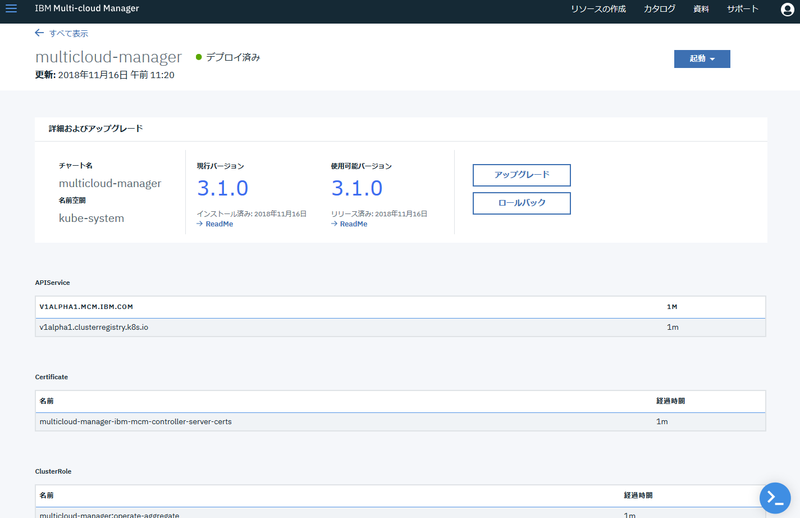Click the アップグレード button
This screenshot has height=518, width=800.
point(521,175)
